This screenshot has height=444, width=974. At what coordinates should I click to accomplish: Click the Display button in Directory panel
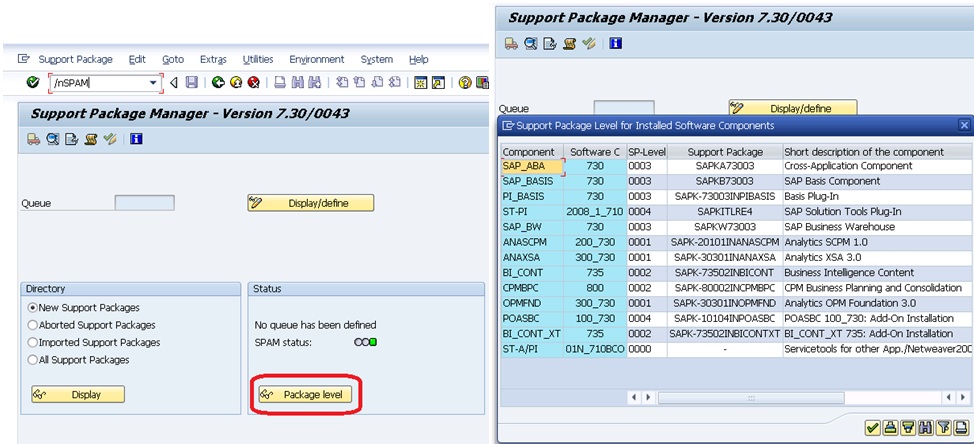[78, 394]
